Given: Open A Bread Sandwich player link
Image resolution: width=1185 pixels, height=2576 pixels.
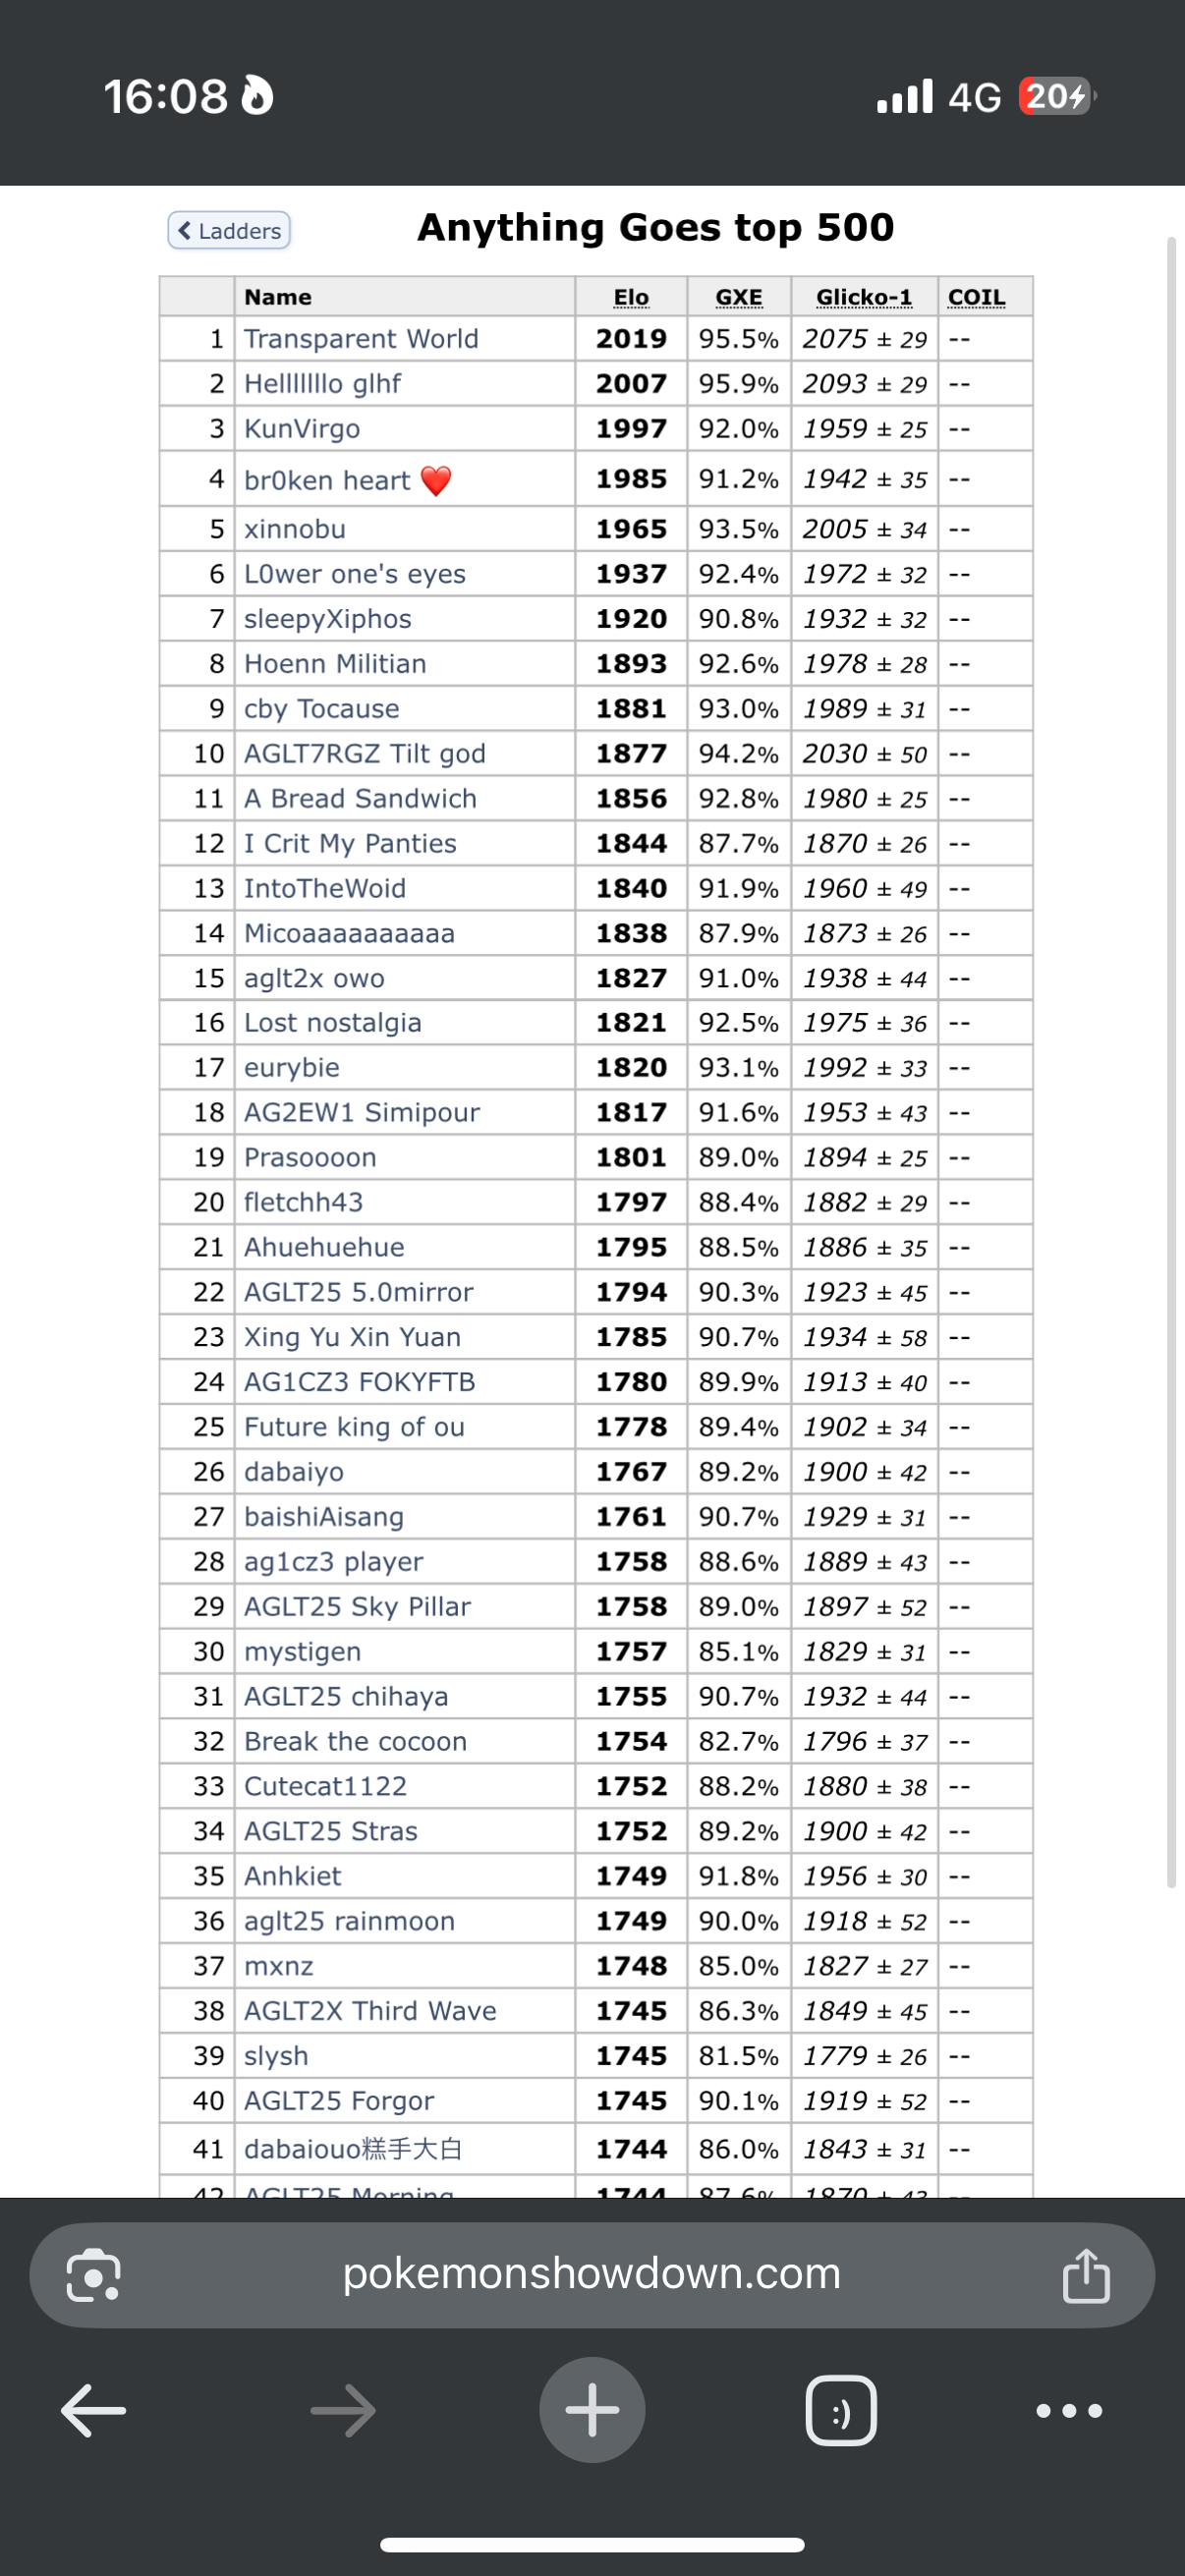Looking at the screenshot, I should 360,799.
